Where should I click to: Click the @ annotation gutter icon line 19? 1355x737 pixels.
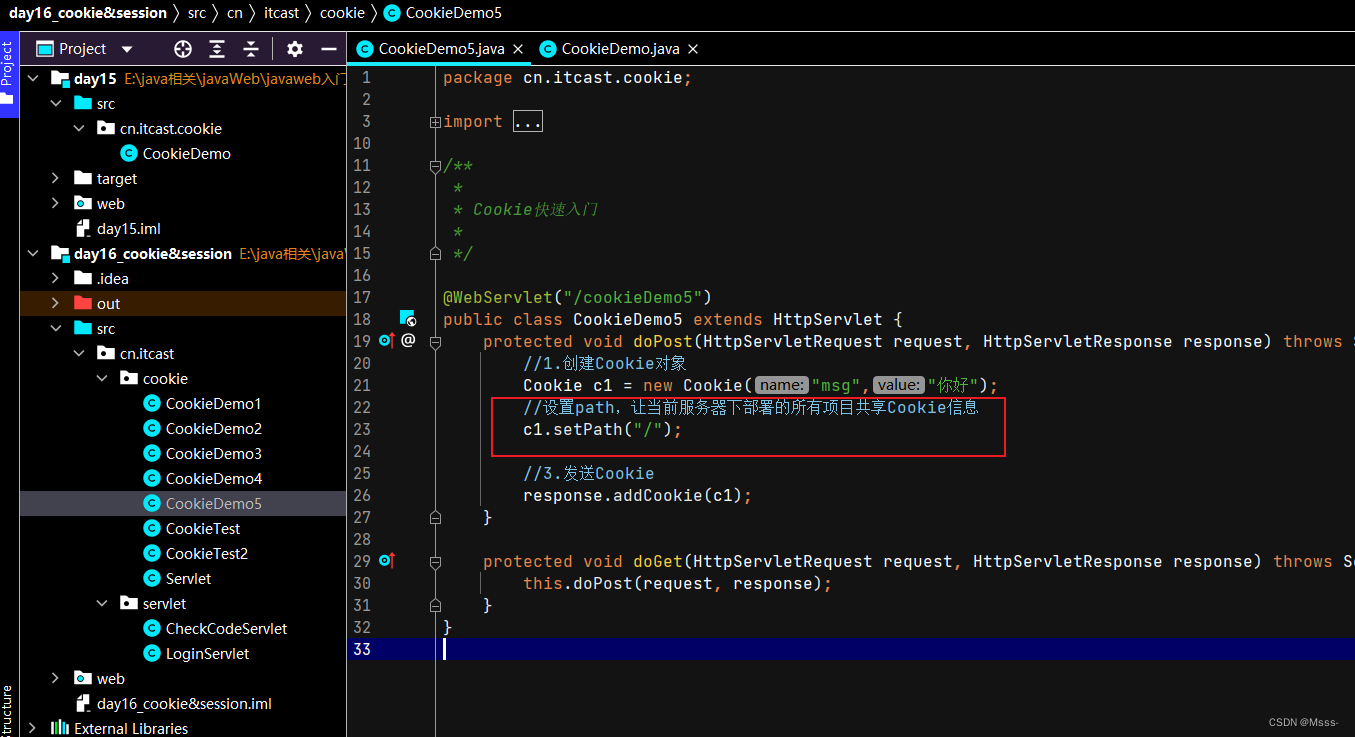coord(408,341)
